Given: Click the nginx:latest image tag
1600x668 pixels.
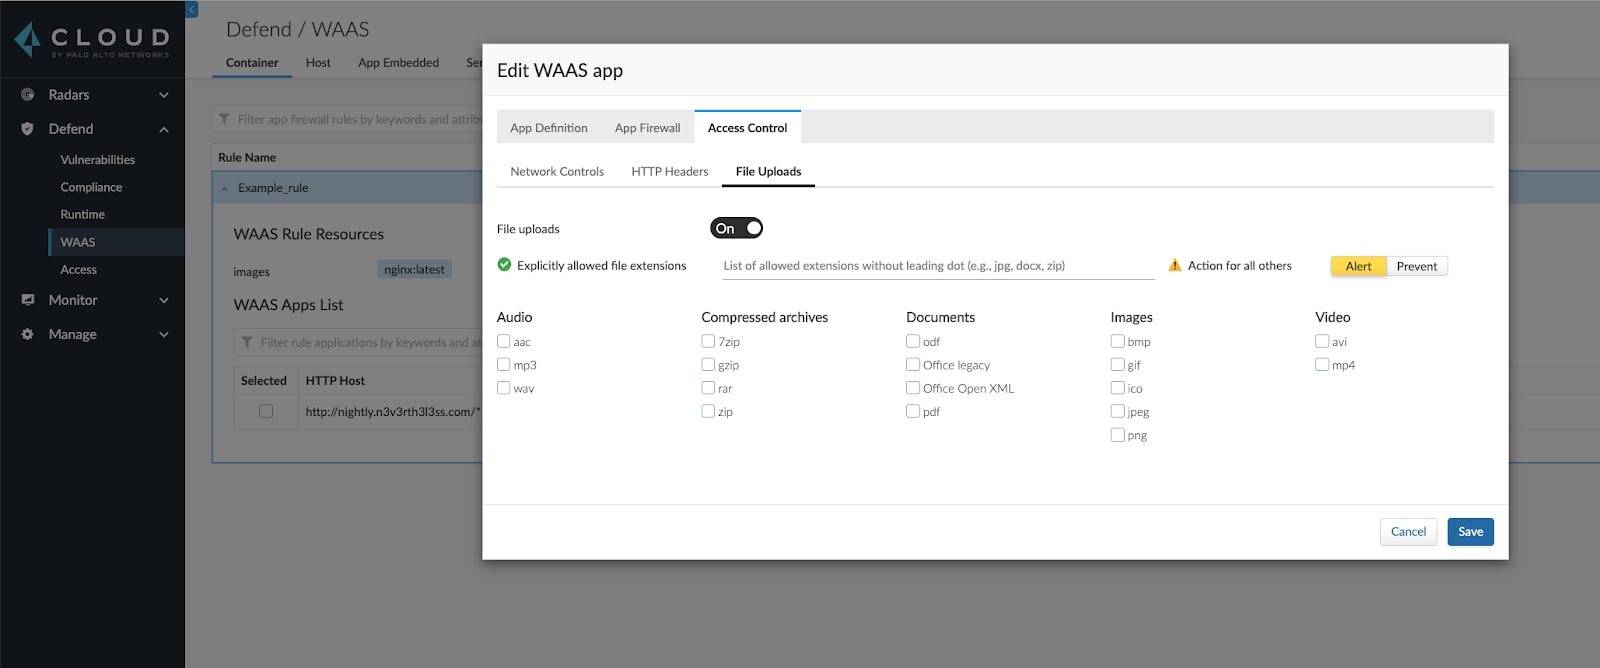Looking at the screenshot, I should pos(414,270).
